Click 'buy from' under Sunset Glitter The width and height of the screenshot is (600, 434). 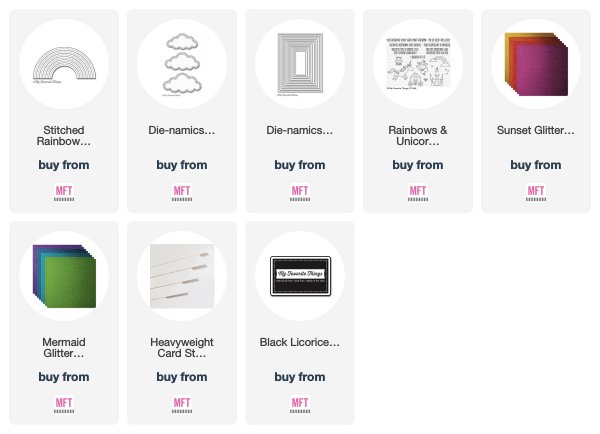536,165
